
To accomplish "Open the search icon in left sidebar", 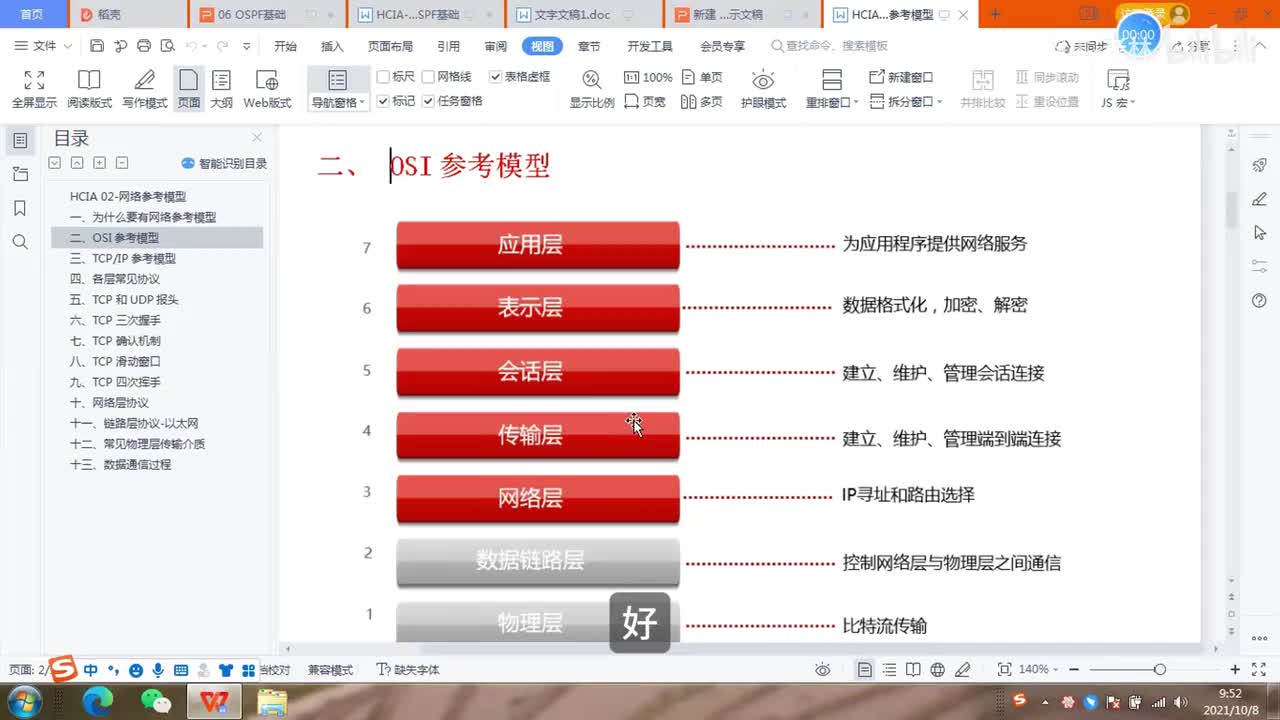I will (20, 242).
